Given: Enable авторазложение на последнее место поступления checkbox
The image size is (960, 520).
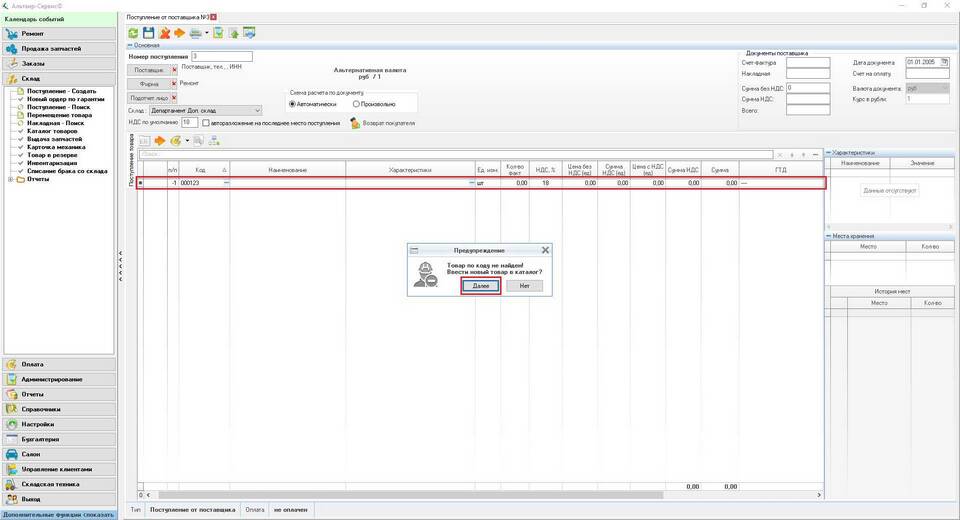Looking at the screenshot, I should [206, 123].
